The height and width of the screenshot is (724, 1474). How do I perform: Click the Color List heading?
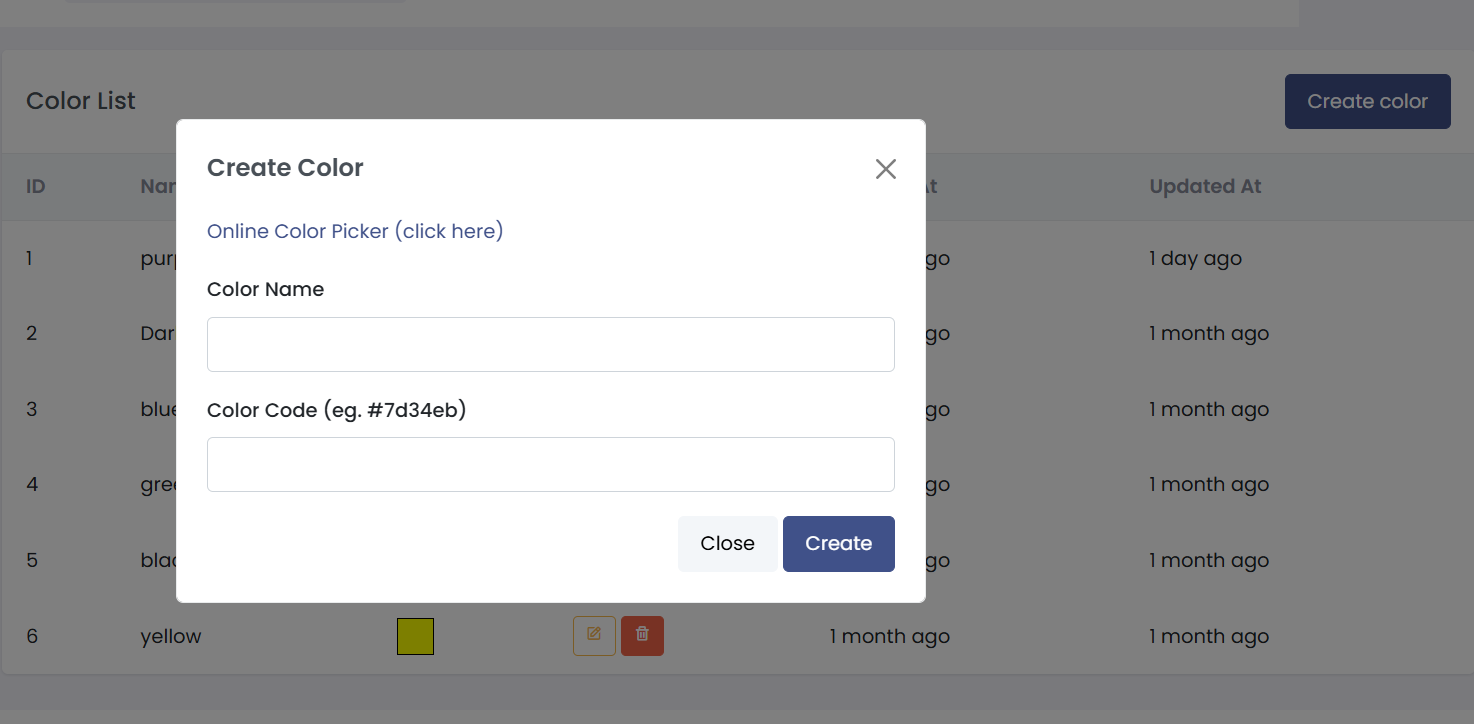pyautogui.click(x=81, y=101)
